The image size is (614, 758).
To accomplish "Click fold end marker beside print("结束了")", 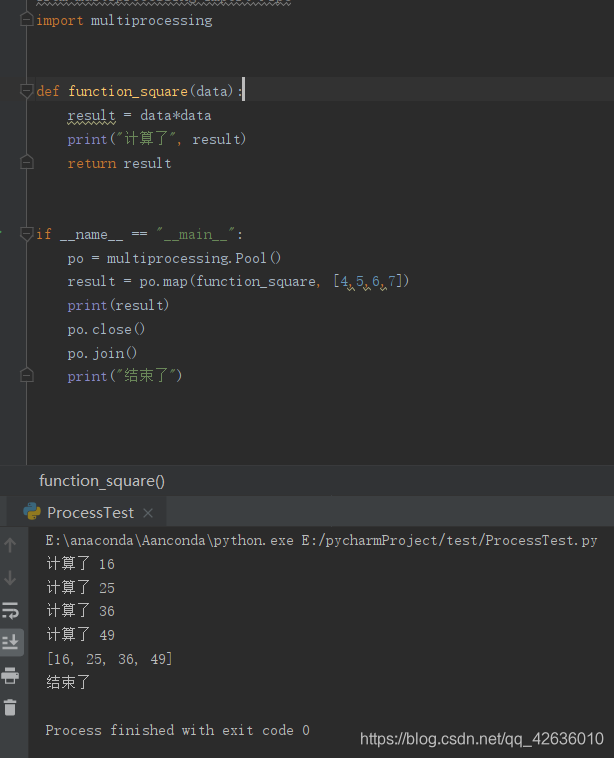I will tap(27, 376).
